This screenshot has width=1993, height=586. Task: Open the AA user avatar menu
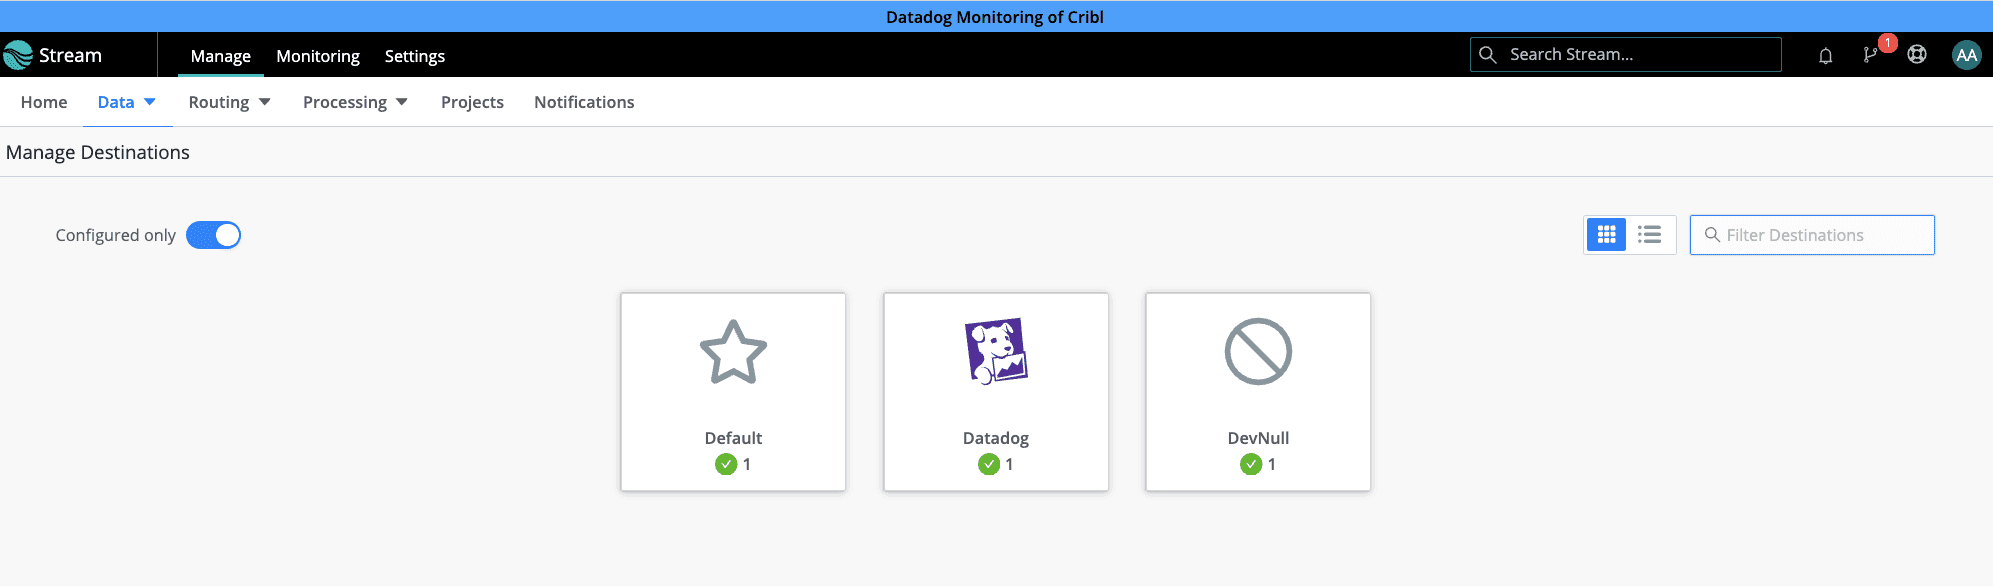pyautogui.click(x=1966, y=55)
